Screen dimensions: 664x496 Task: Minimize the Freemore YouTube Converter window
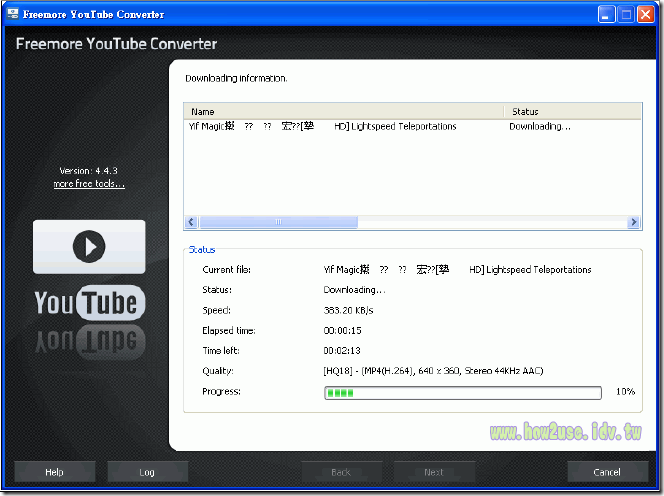tap(607, 15)
